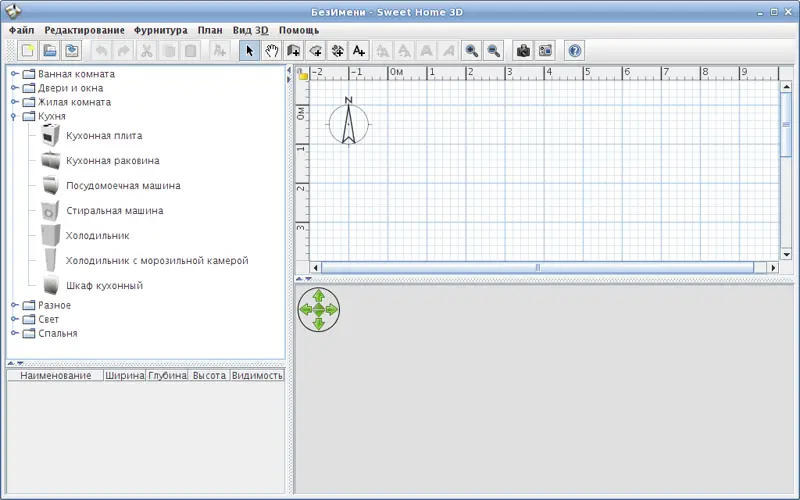The width and height of the screenshot is (800, 500).
Task: Click the Cut scissors icon
Action: pyautogui.click(x=146, y=51)
